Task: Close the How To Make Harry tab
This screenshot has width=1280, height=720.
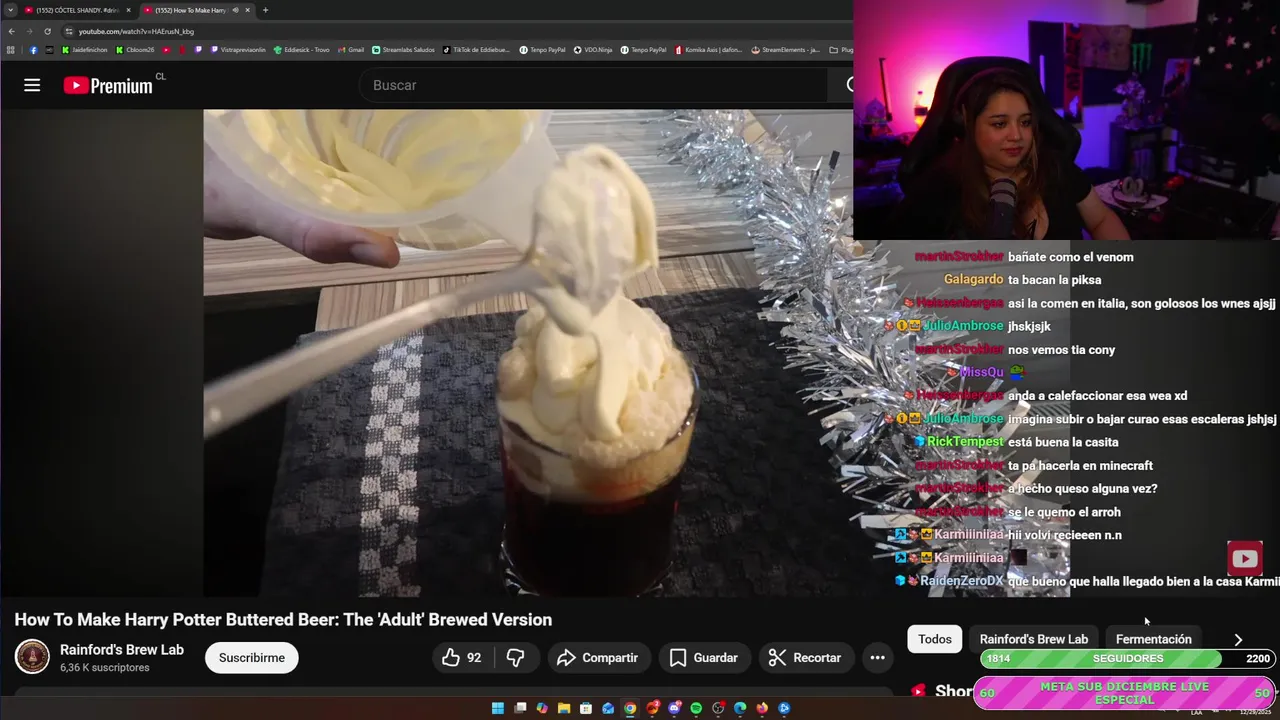Action: [x=247, y=10]
